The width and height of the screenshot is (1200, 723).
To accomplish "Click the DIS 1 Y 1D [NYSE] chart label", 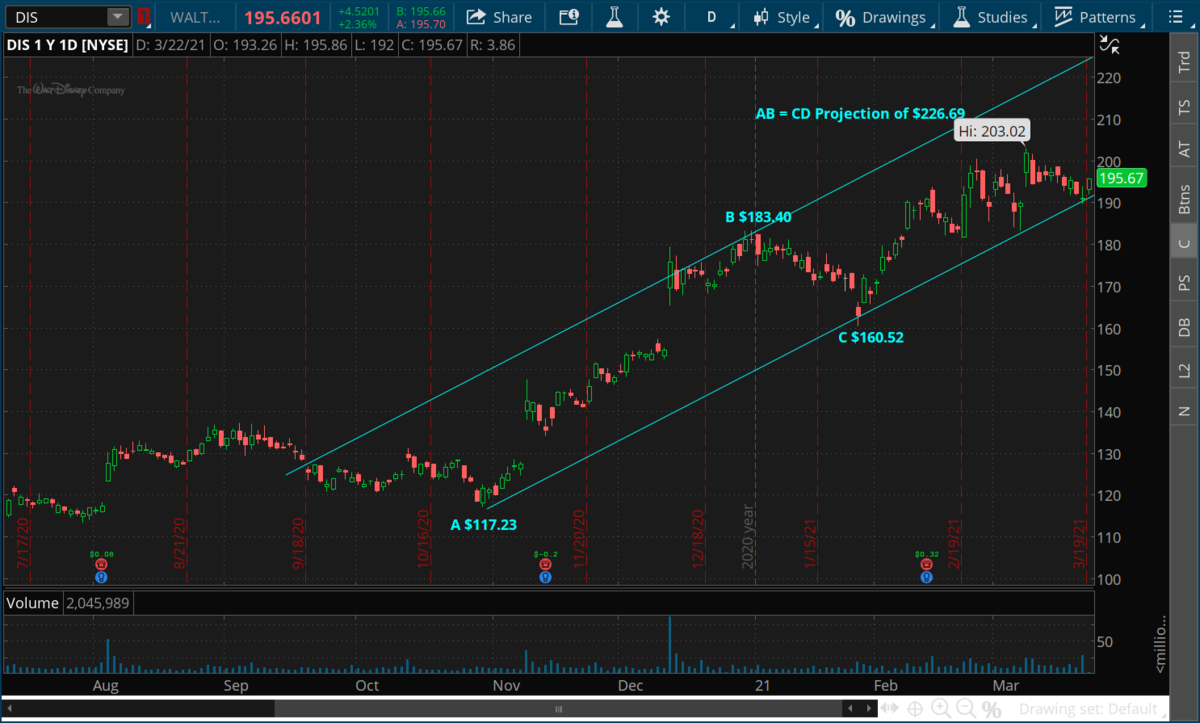I will 66,44.
